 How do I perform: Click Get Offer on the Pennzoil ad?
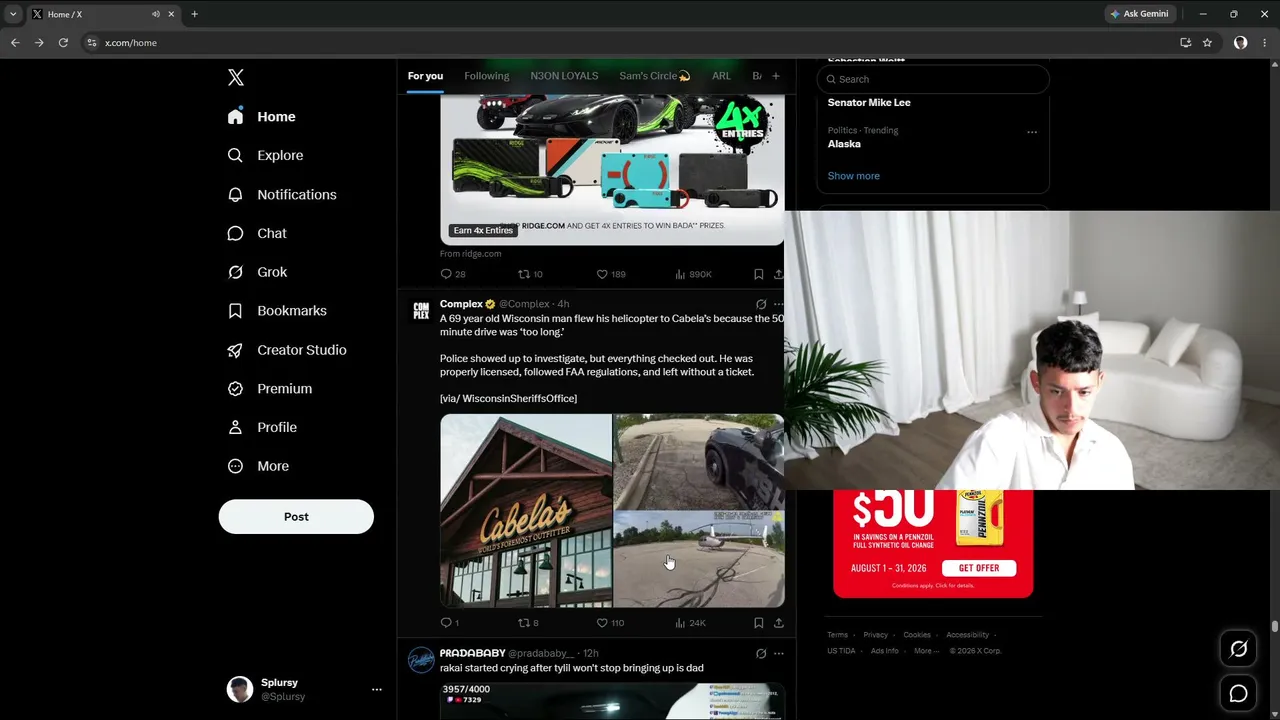pos(979,568)
